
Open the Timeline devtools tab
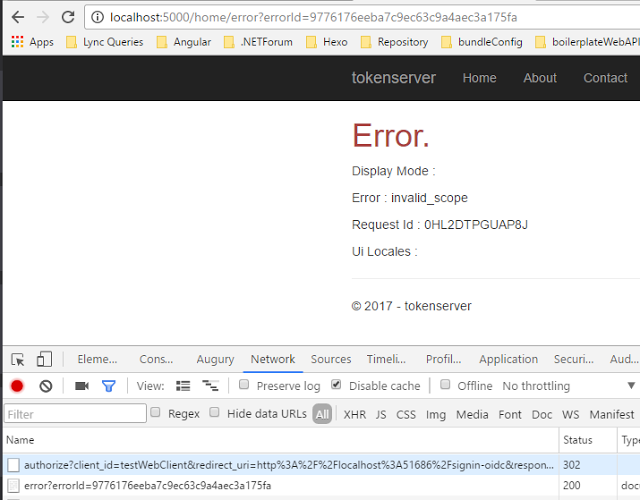(386, 359)
